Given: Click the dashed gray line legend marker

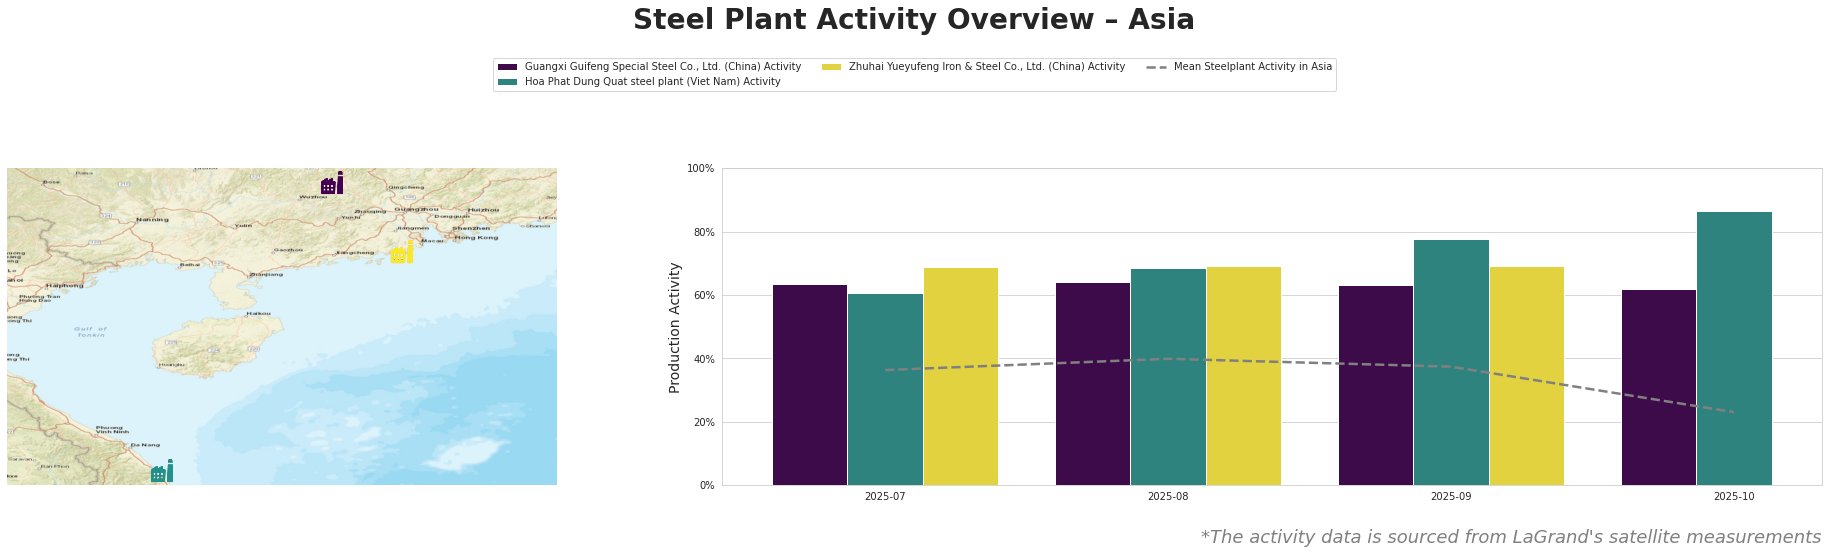Looking at the screenshot, I should click(x=1156, y=67).
